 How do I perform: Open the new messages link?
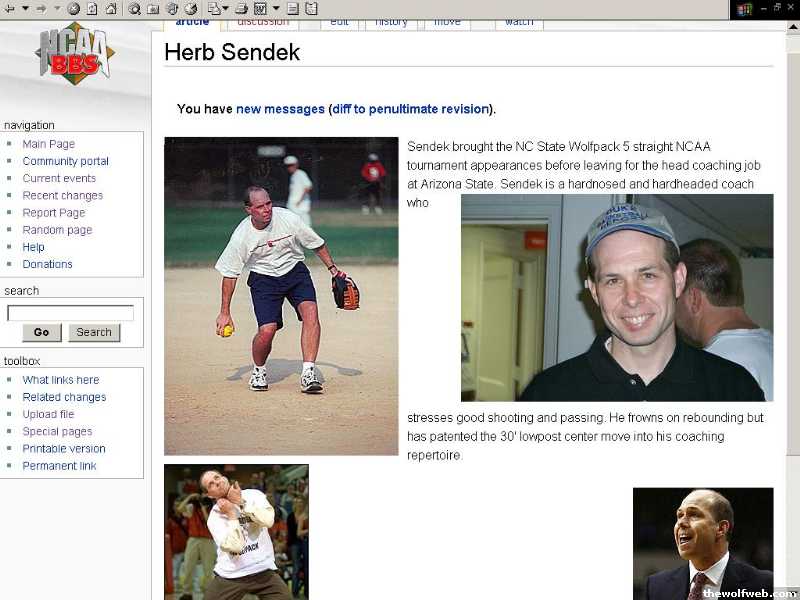280,109
